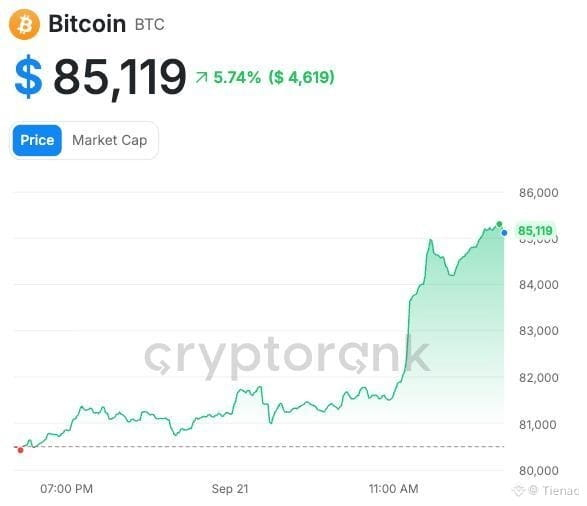Click the blue dollar sign symbol
The width and height of the screenshot is (587, 506).
[x=28, y=77]
